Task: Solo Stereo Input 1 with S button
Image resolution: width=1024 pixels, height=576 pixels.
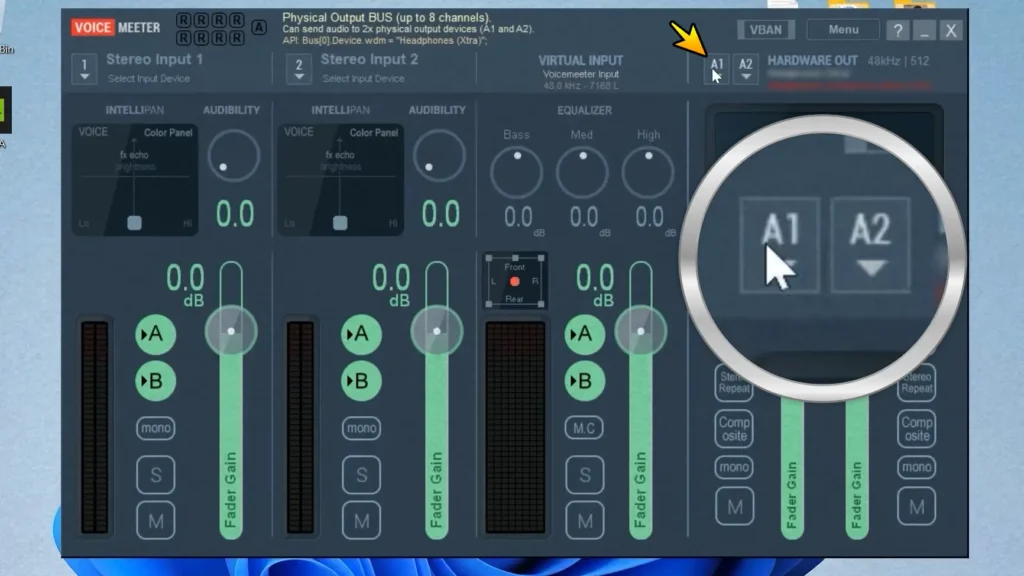Action: pyautogui.click(x=155, y=475)
